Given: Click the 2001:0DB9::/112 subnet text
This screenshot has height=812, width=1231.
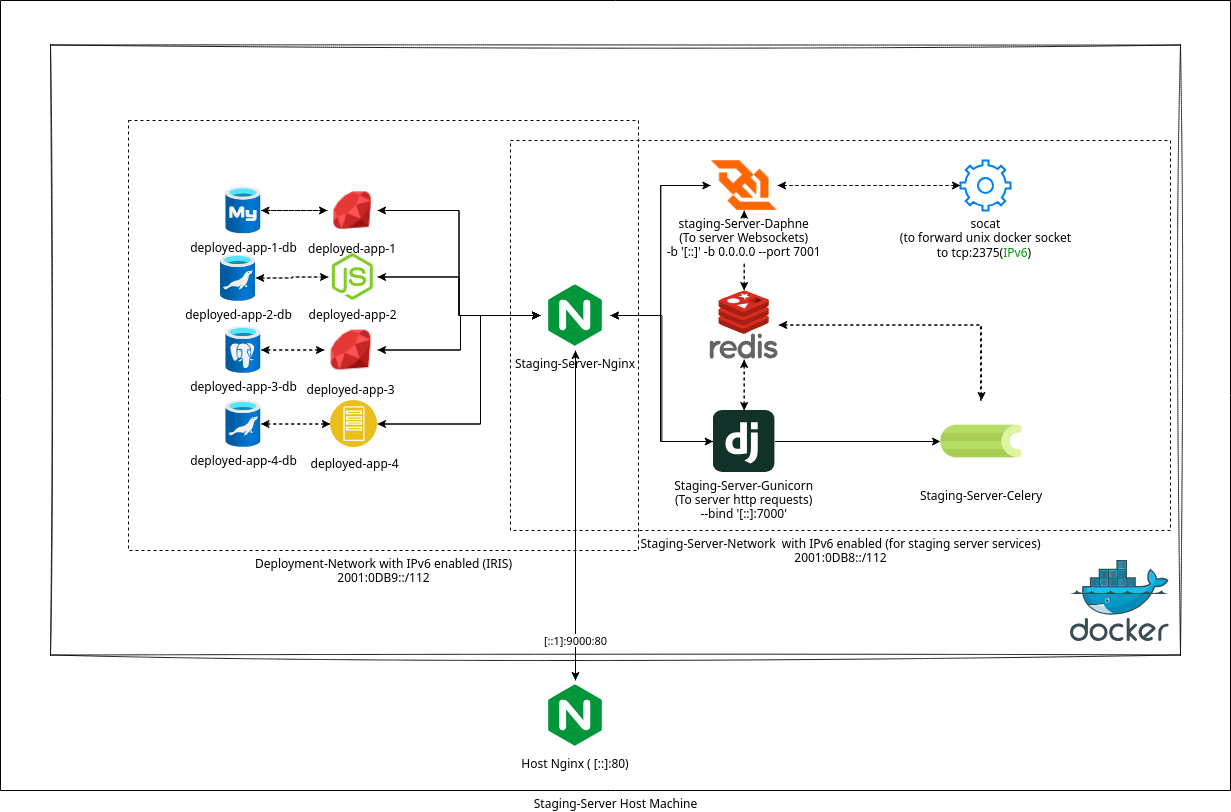Looking at the screenshot, I should [384, 578].
